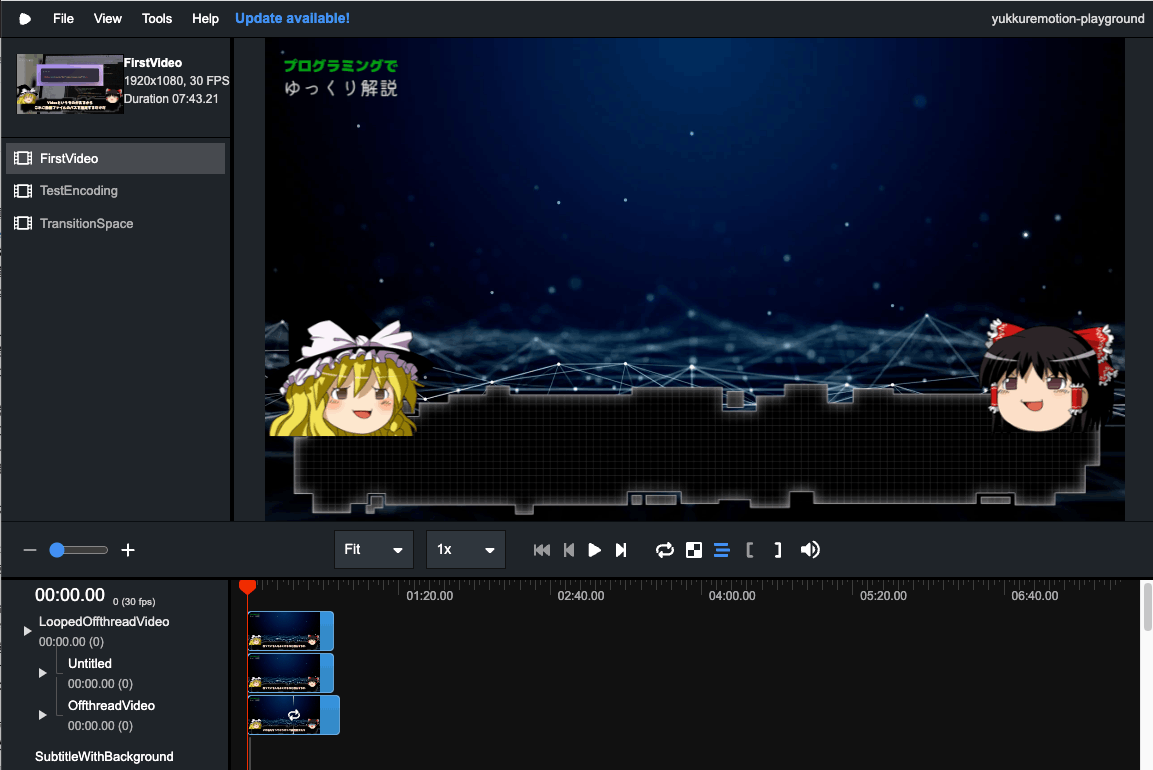Step back one frame

pyautogui.click(x=568, y=550)
